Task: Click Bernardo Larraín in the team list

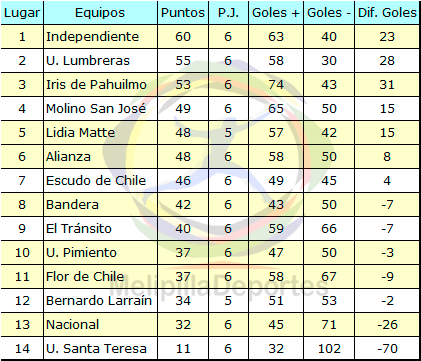Action: (x=100, y=301)
